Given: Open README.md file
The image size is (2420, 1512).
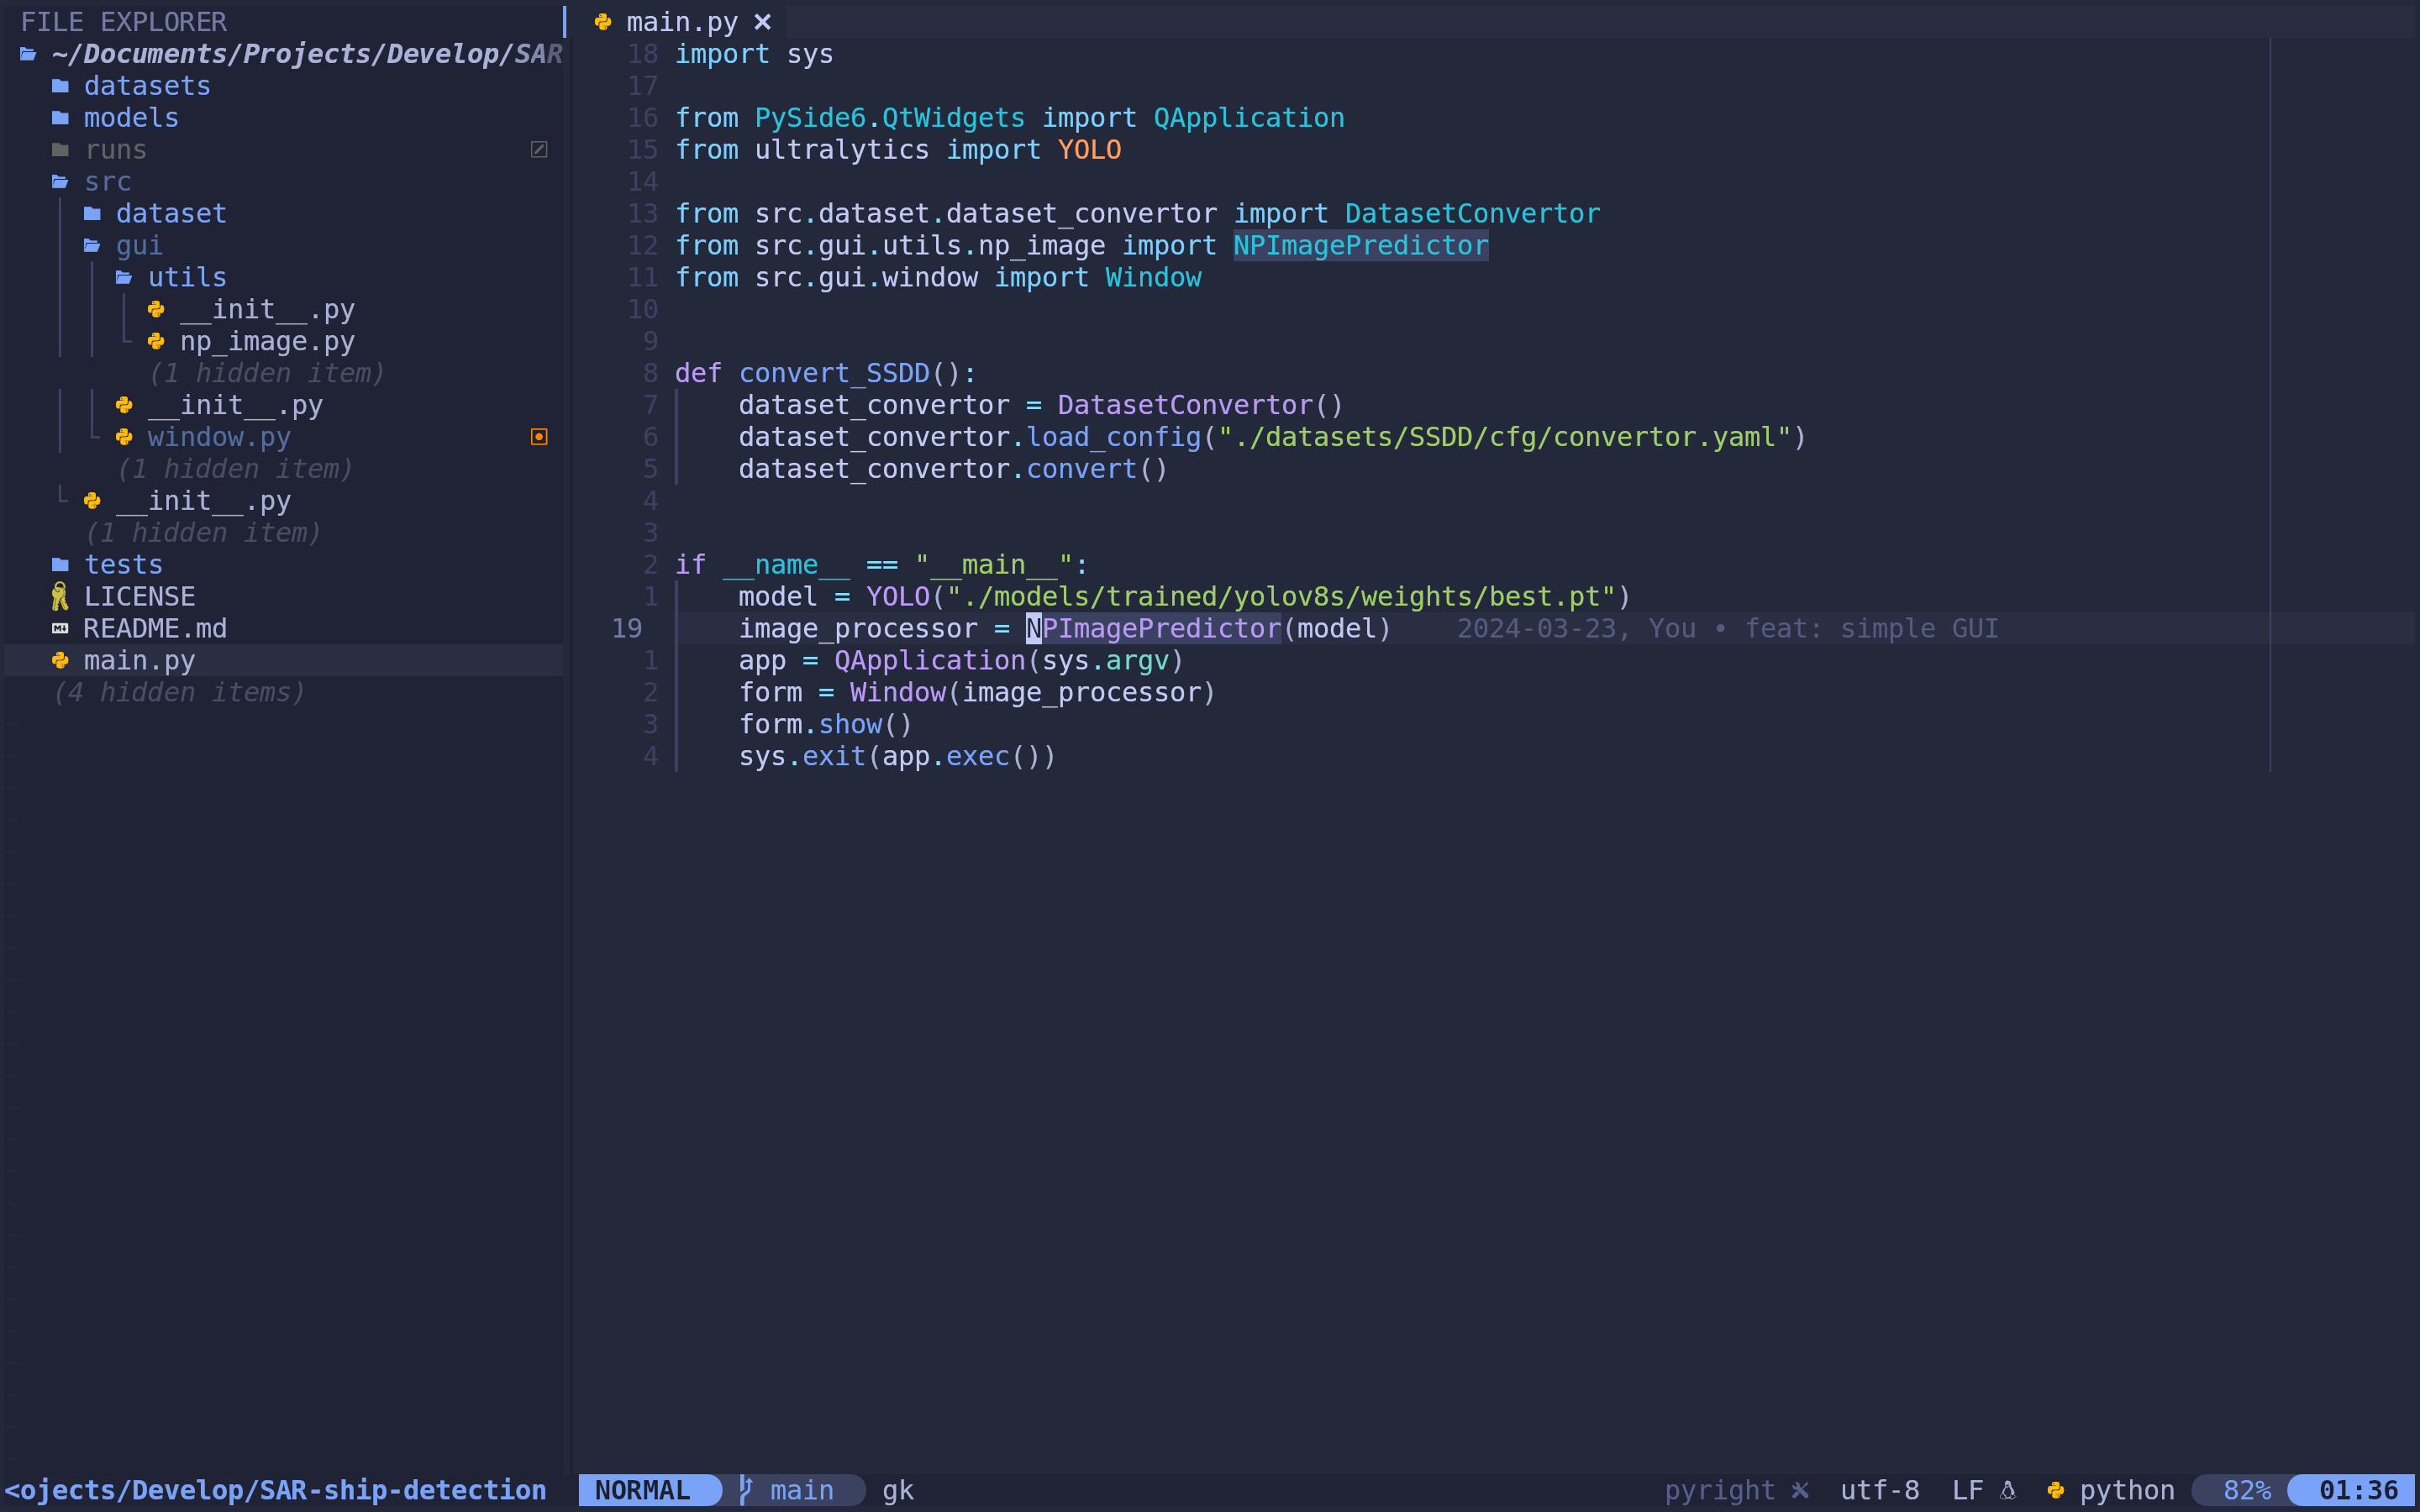Looking at the screenshot, I should pyautogui.click(x=155, y=629).
